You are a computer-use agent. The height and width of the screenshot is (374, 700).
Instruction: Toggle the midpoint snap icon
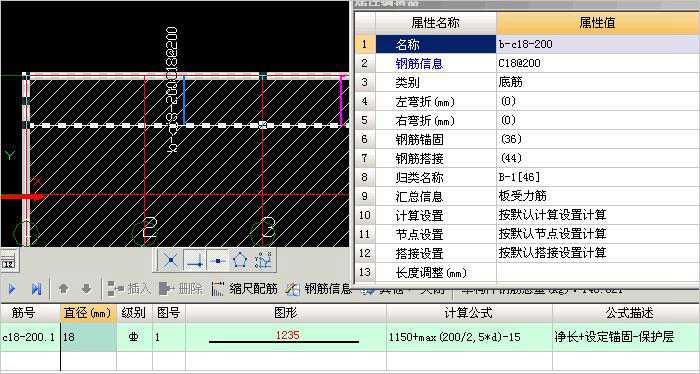pos(217,260)
